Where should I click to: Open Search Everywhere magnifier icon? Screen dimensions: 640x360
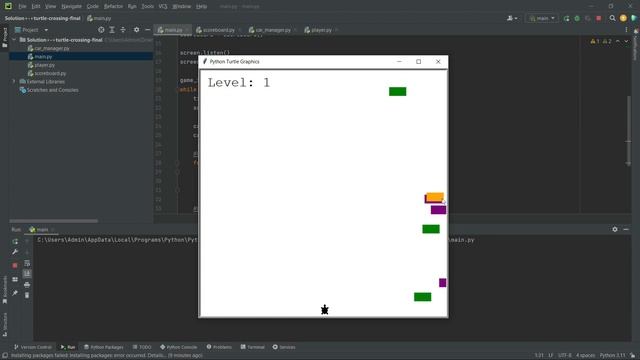(612, 18)
